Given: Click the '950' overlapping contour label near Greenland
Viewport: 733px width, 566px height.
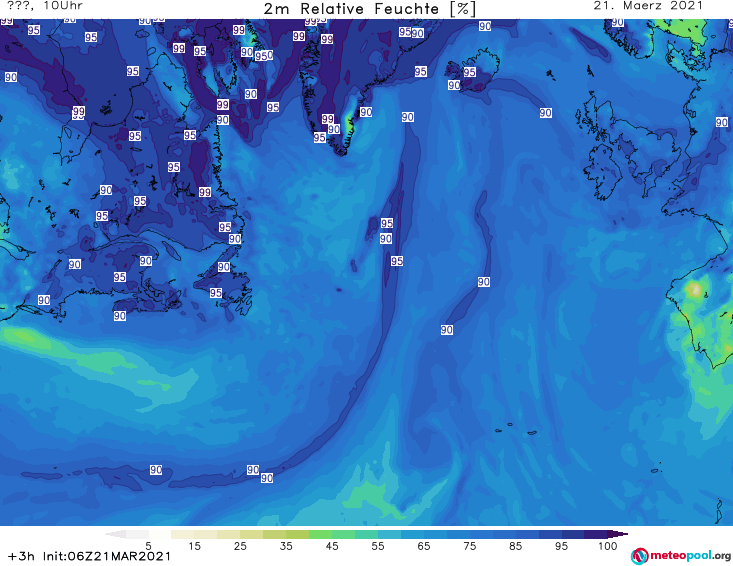Looking at the screenshot, I should pyautogui.click(x=264, y=56).
